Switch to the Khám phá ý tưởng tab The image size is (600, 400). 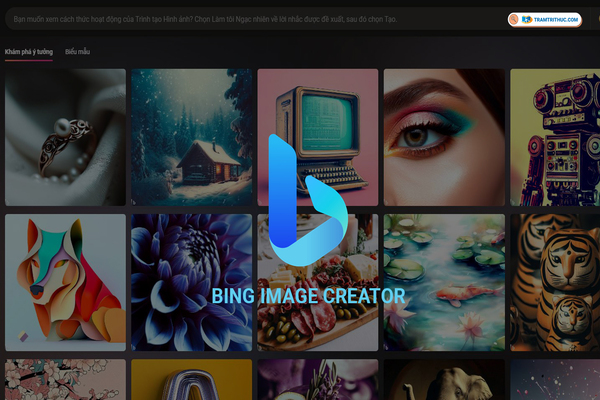coord(29,52)
